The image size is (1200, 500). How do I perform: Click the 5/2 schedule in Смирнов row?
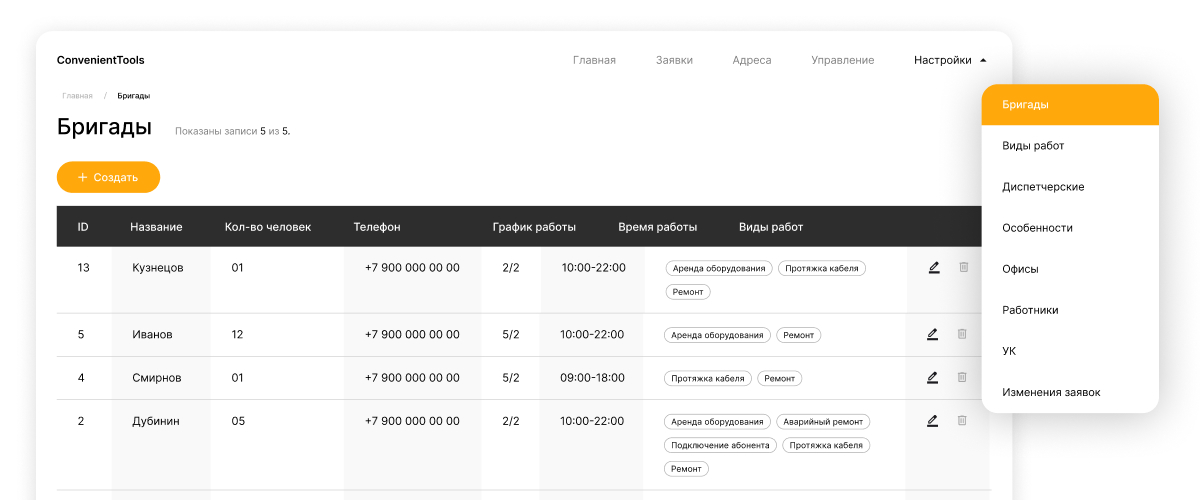[x=511, y=378]
